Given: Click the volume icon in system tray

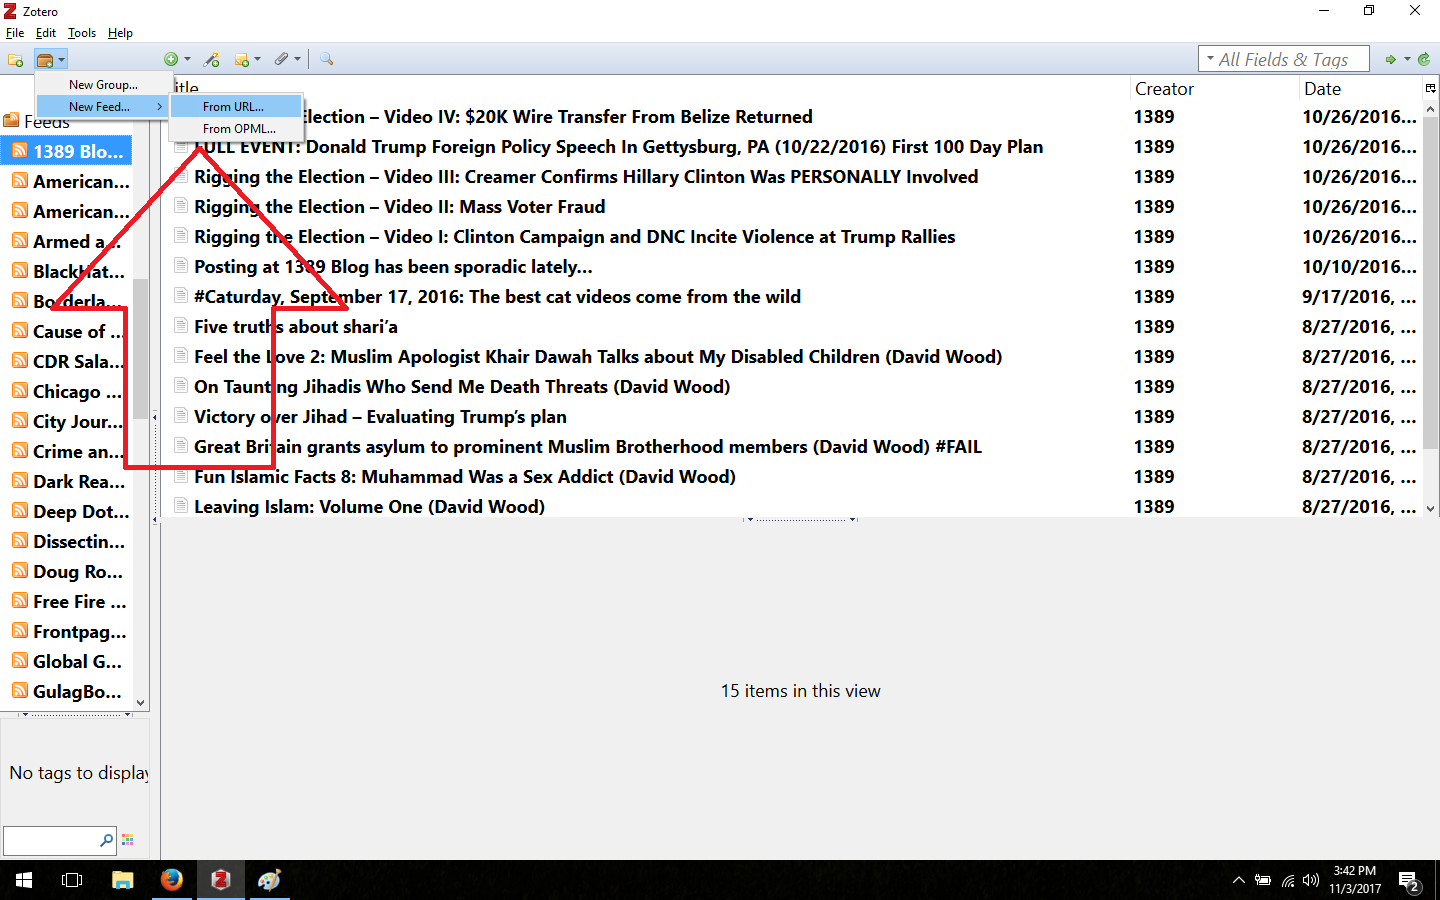Looking at the screenshot, I should tap(1311, 881).
